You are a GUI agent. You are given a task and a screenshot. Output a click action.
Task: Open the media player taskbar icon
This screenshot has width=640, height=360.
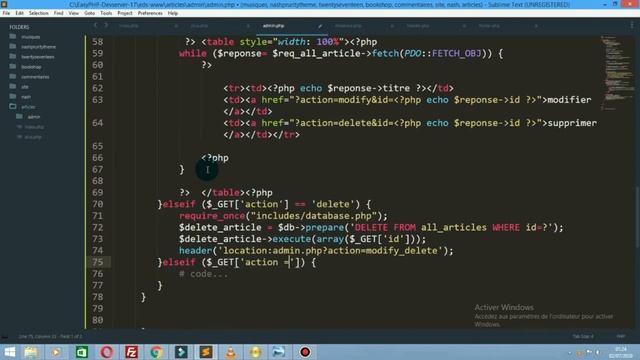(x=56, y=352)
